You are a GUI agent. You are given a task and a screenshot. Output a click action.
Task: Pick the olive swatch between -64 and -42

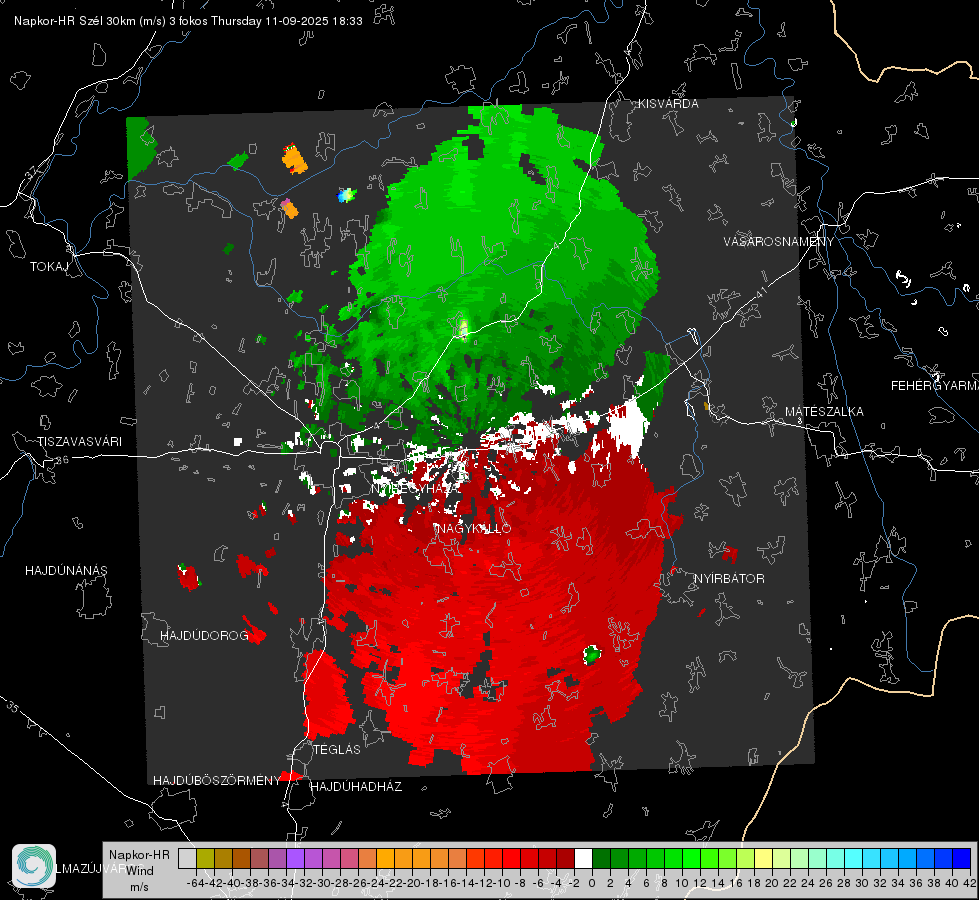click(x=205, y=858)
